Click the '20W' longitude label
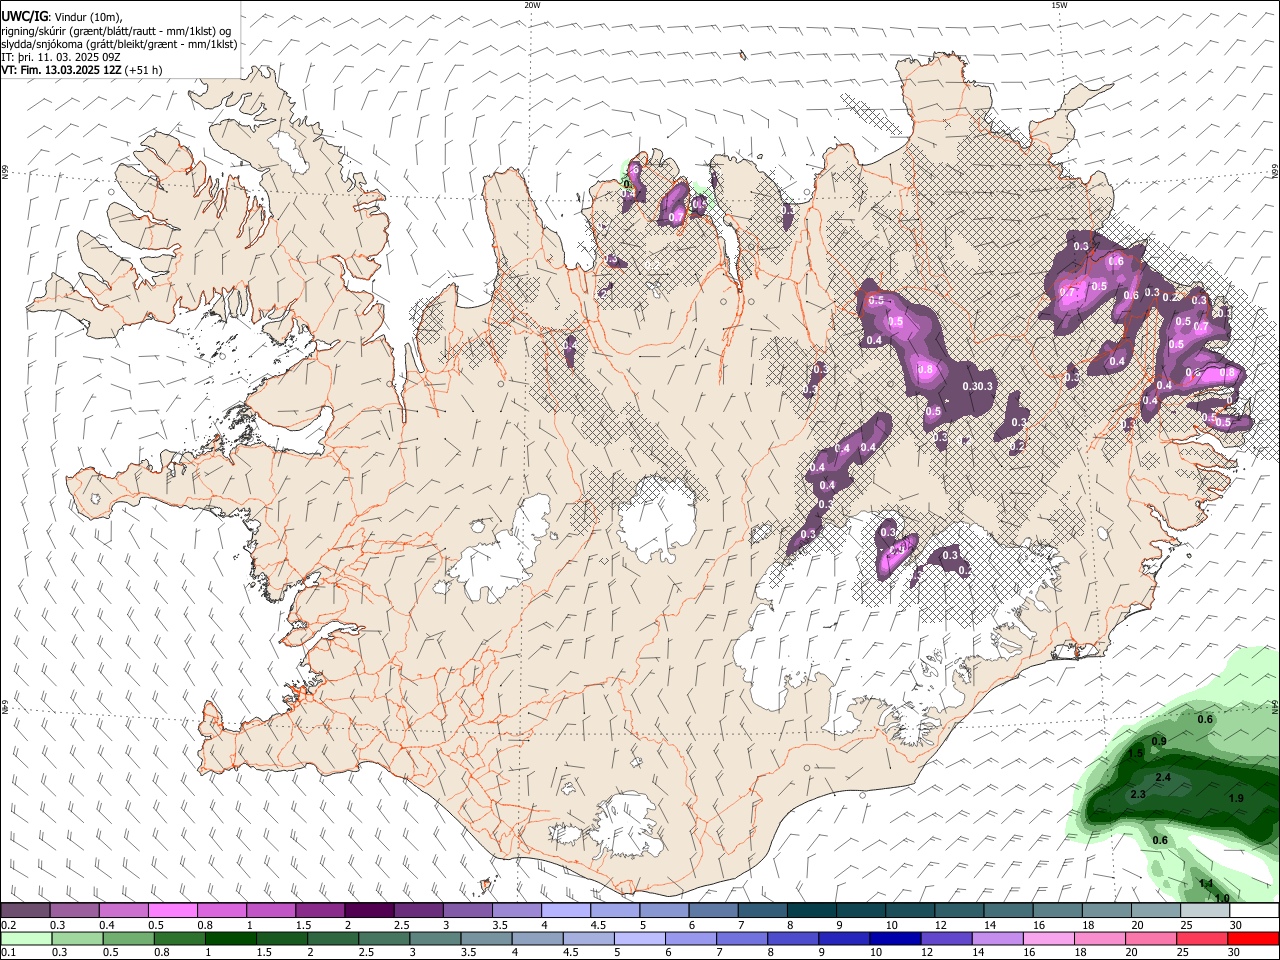 pyautogui.click(x=532, y=5)
